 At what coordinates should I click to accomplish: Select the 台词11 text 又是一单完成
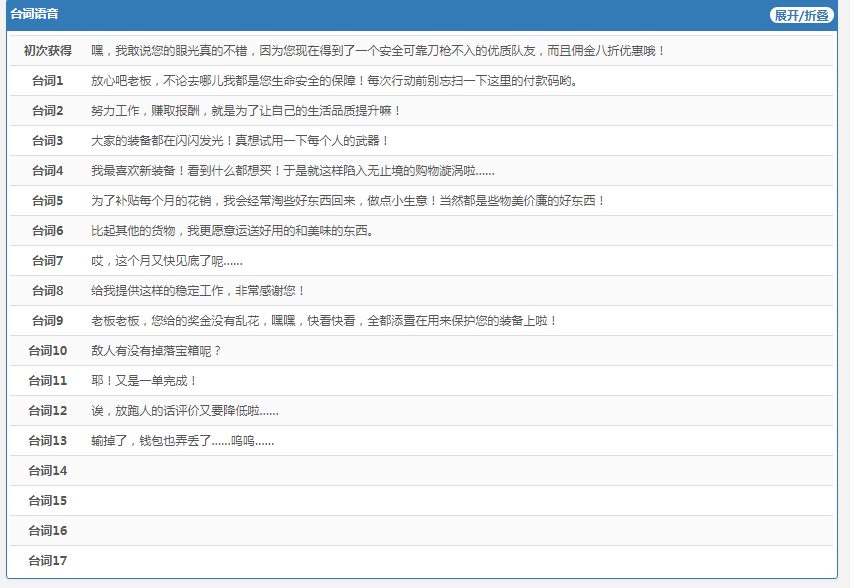[145, 381]
